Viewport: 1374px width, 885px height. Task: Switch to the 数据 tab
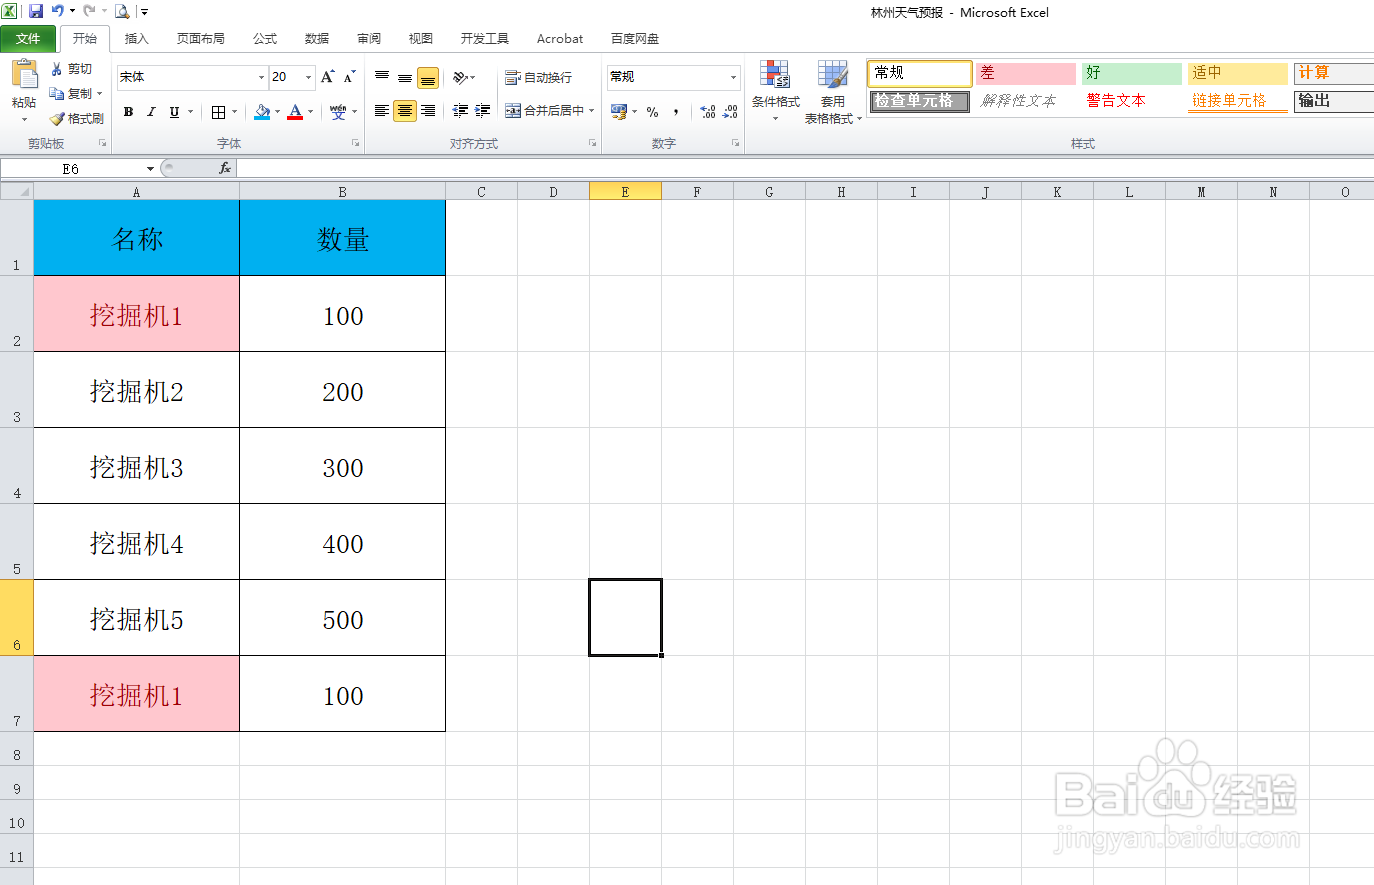pyautogui.click(x=317, y=38)
